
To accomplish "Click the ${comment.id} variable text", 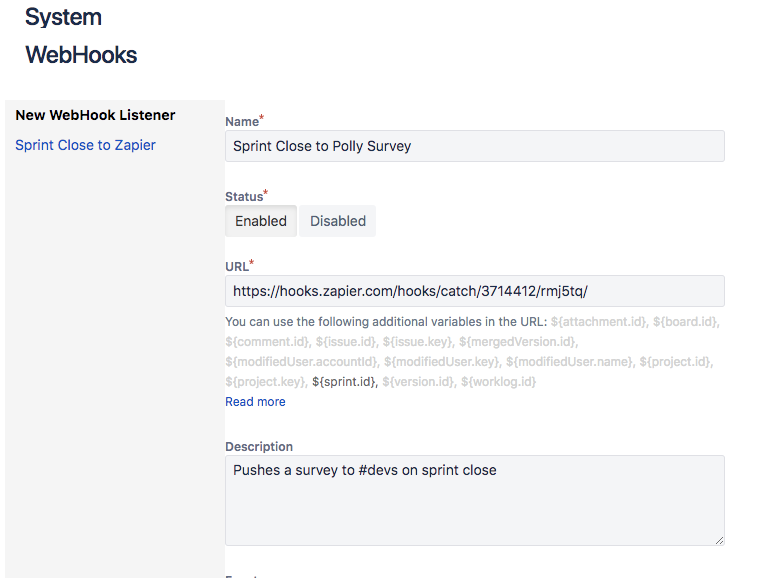I will tap(268, 342).
